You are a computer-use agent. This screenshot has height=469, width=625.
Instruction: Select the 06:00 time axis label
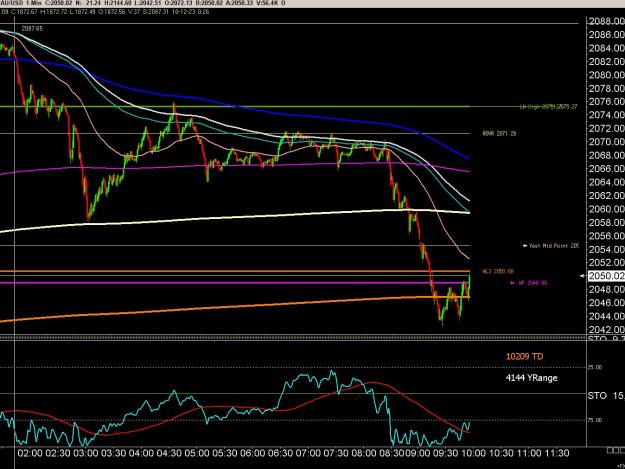point(252,453)
